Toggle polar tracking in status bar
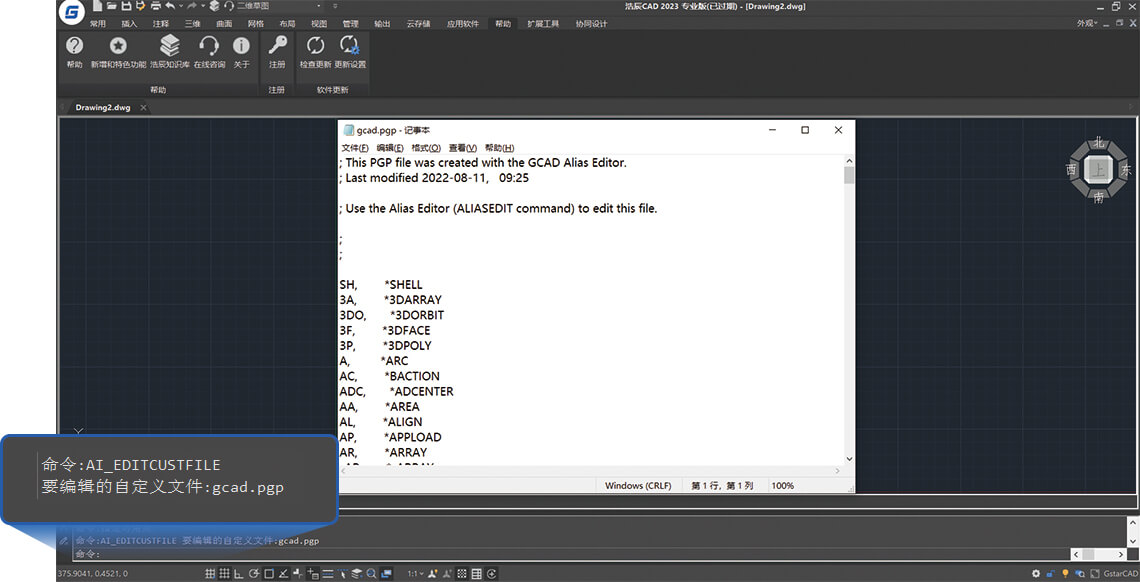The image size is (1140, 582). (x=254, y=573)
